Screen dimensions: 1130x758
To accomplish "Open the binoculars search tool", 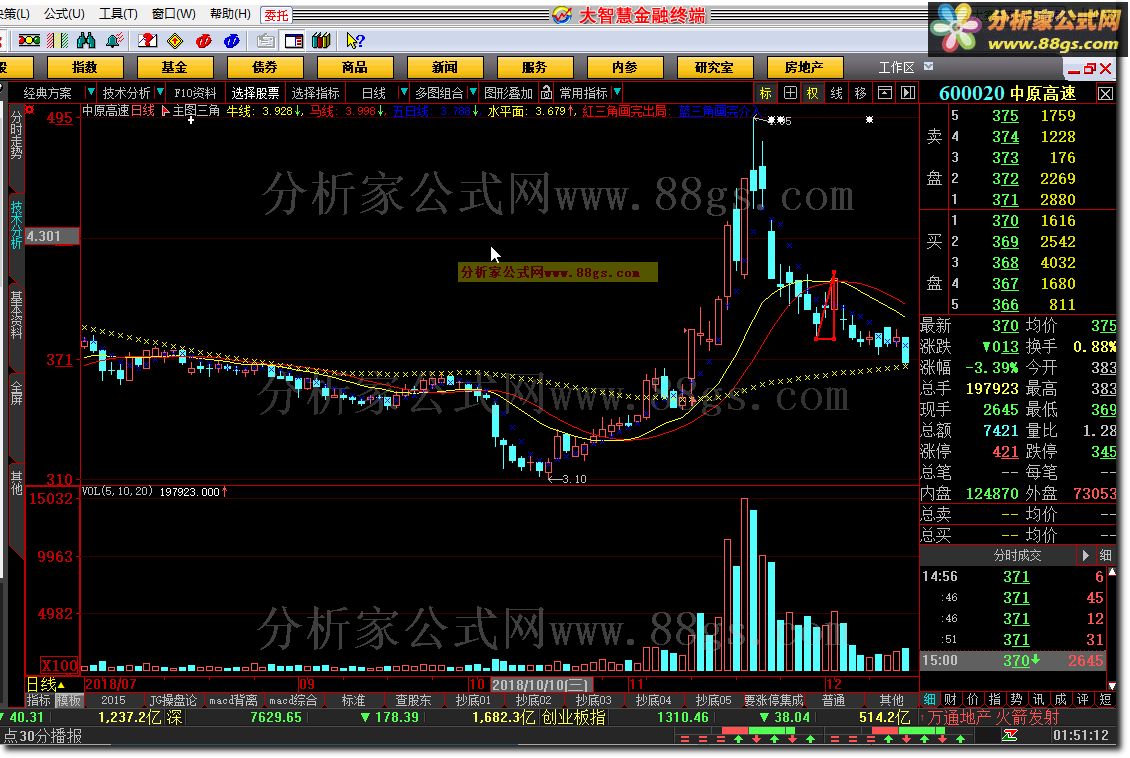I will [86, 40].
